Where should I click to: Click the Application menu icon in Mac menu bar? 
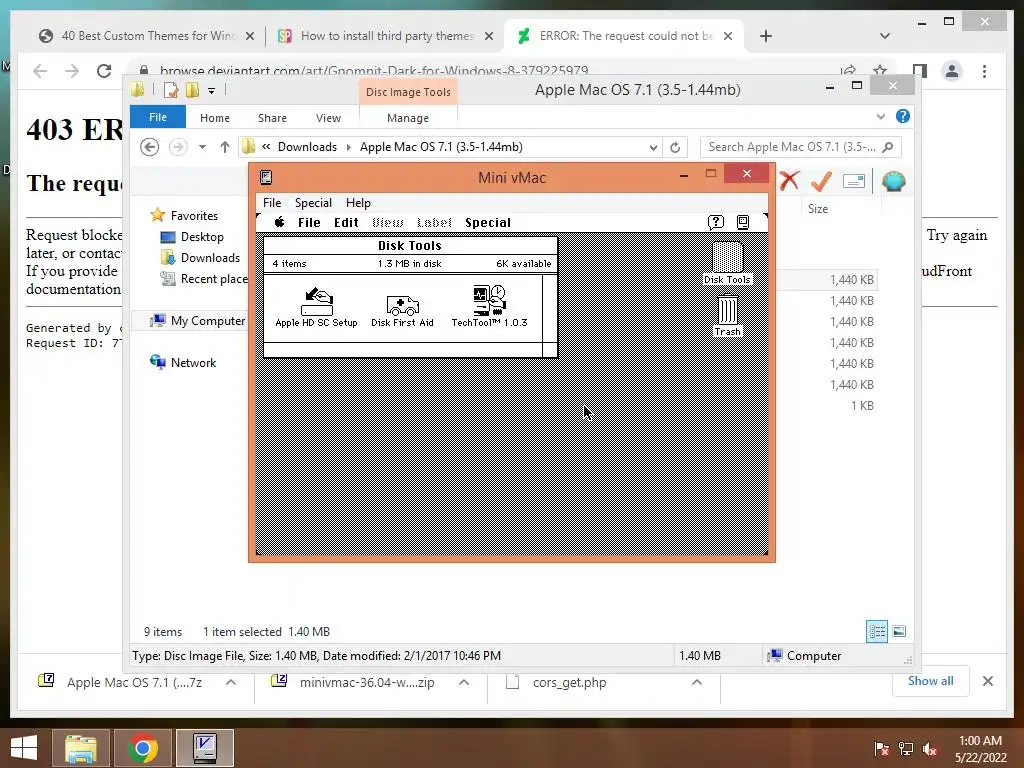tap(743, 222)
